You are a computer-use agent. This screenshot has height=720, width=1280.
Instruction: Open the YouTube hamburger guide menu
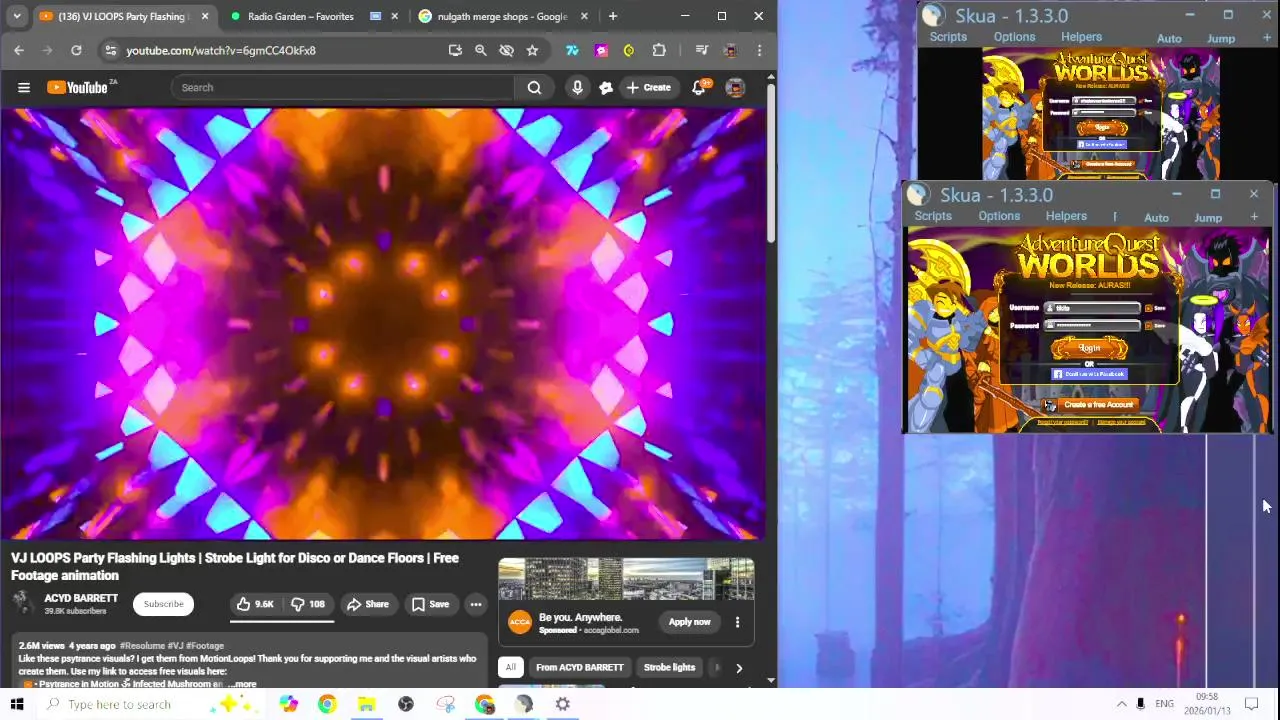[x=24, y=87]
